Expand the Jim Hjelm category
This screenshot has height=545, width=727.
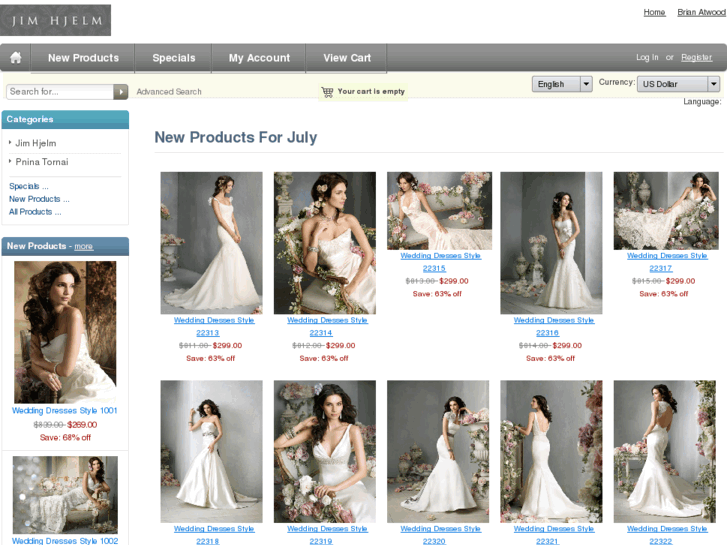pos(36,143)
